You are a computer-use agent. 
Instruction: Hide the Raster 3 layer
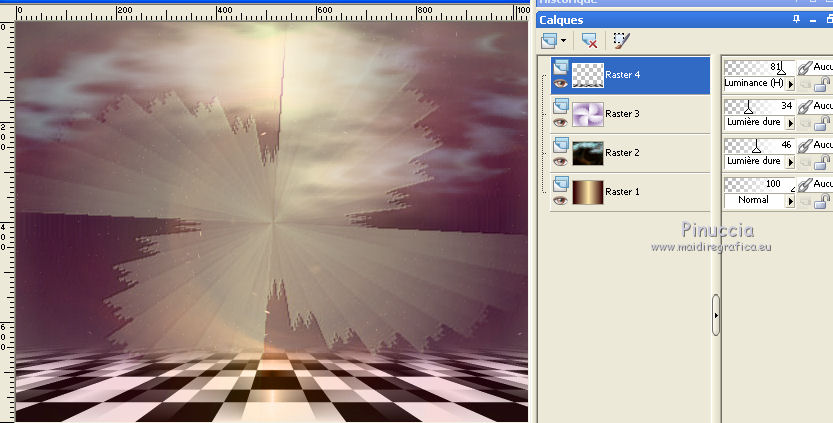click(x=560, y=123)
